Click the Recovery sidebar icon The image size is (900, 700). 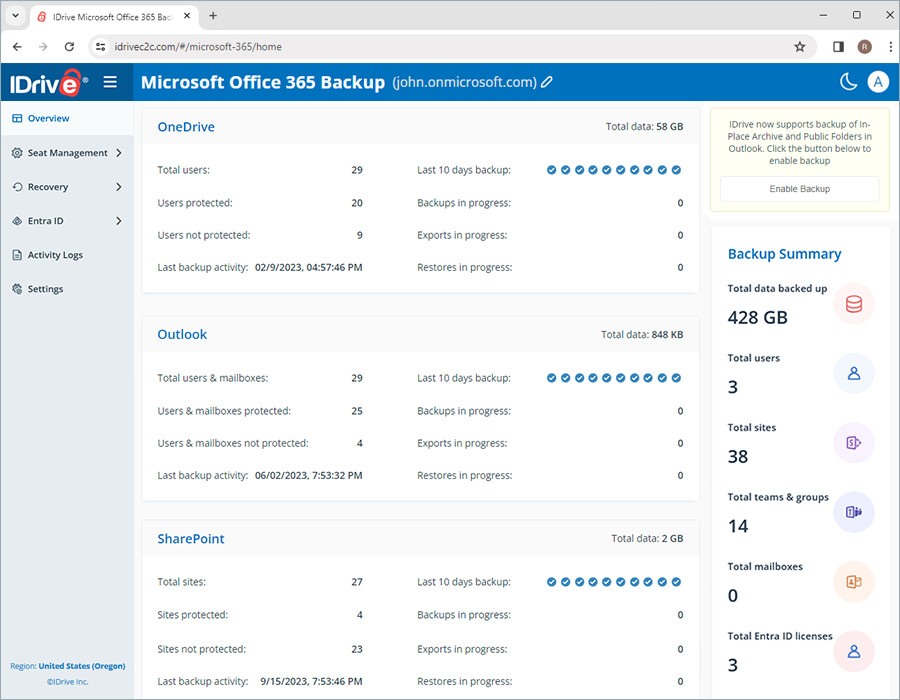[x=17, y=186]
